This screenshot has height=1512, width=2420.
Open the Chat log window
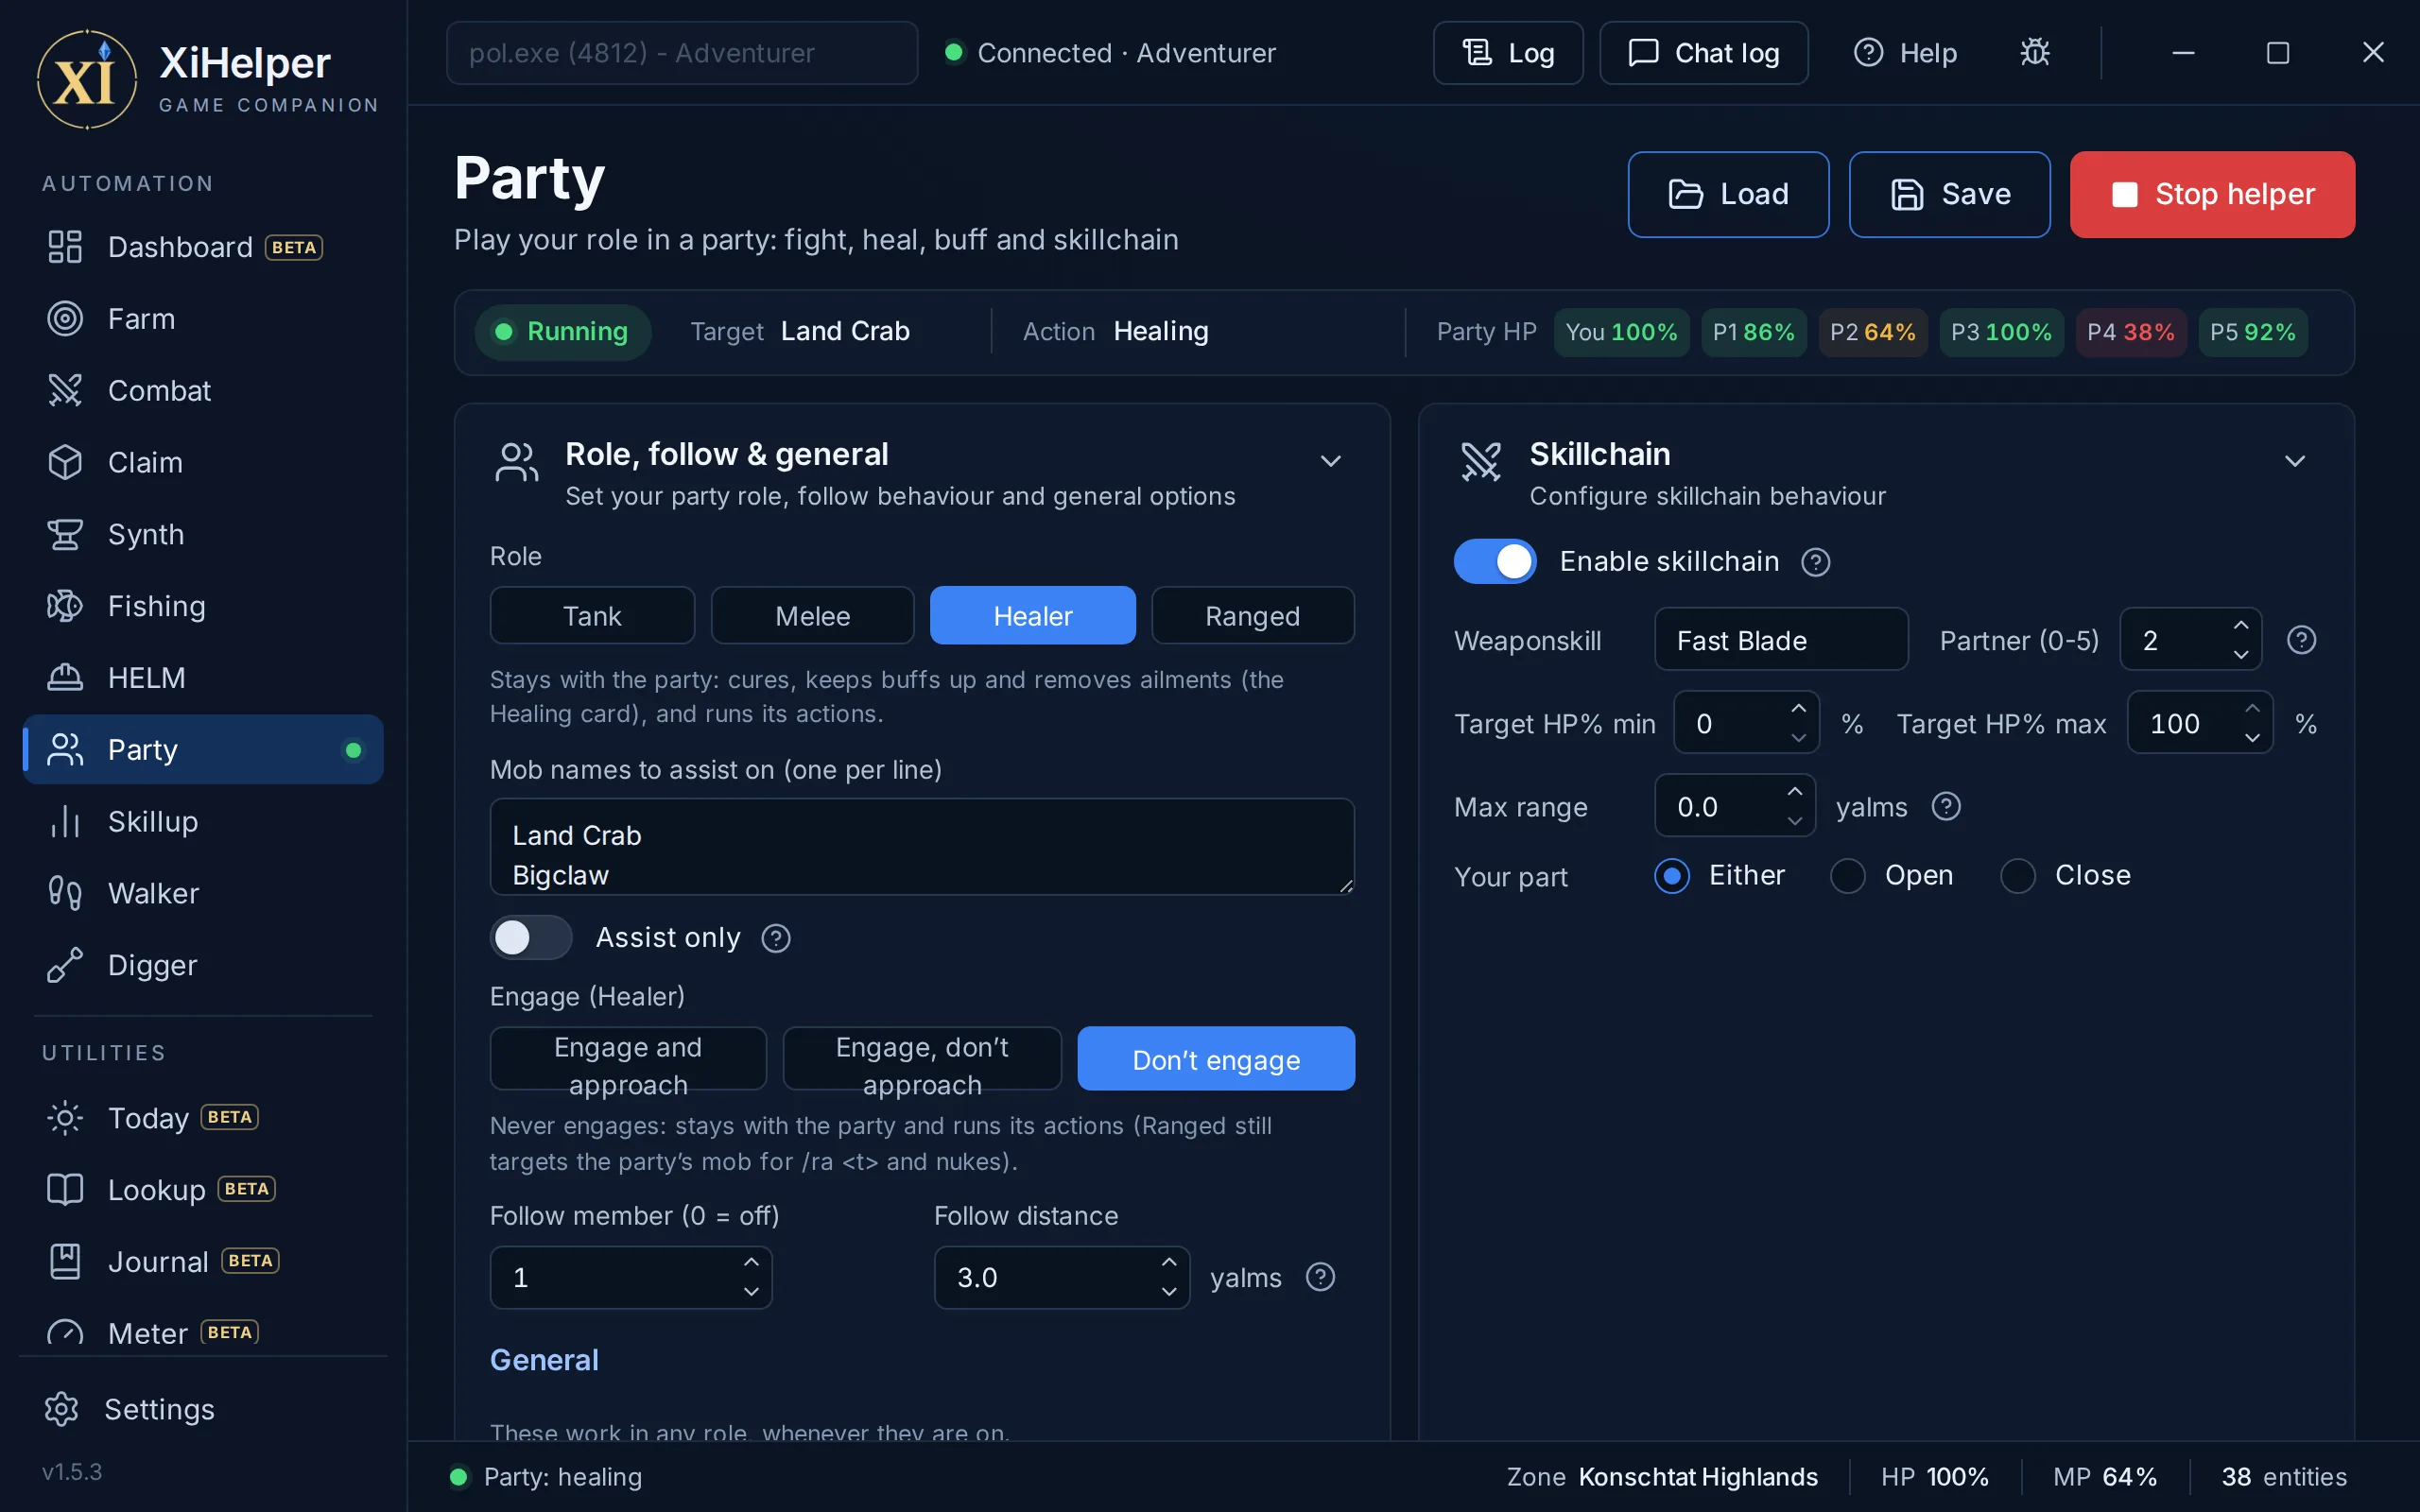pos(1703,52)
